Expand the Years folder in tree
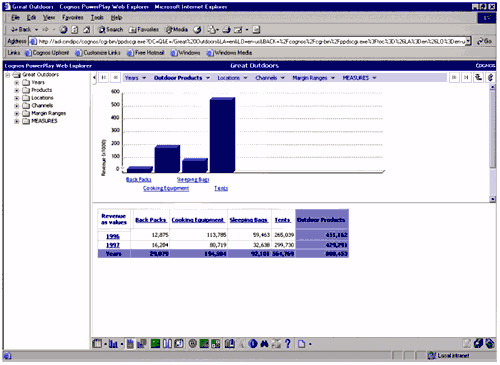 (x=17, y=82)
